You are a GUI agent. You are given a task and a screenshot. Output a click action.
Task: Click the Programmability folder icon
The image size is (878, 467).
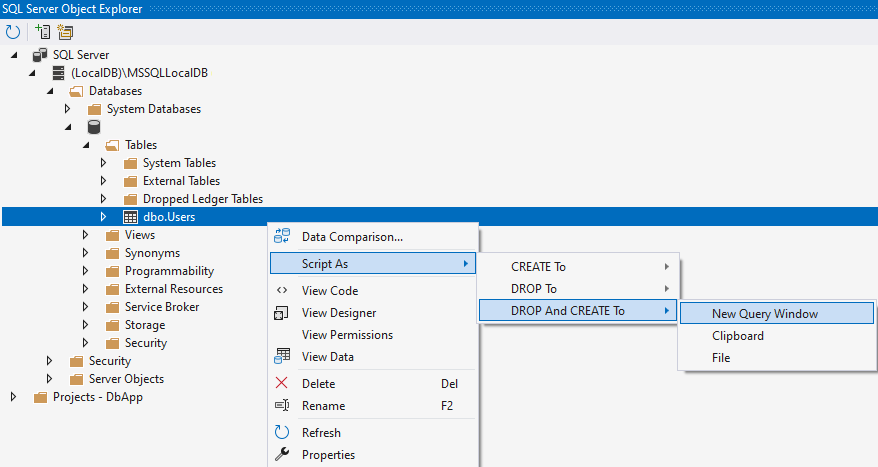click(x=112, y=272)
